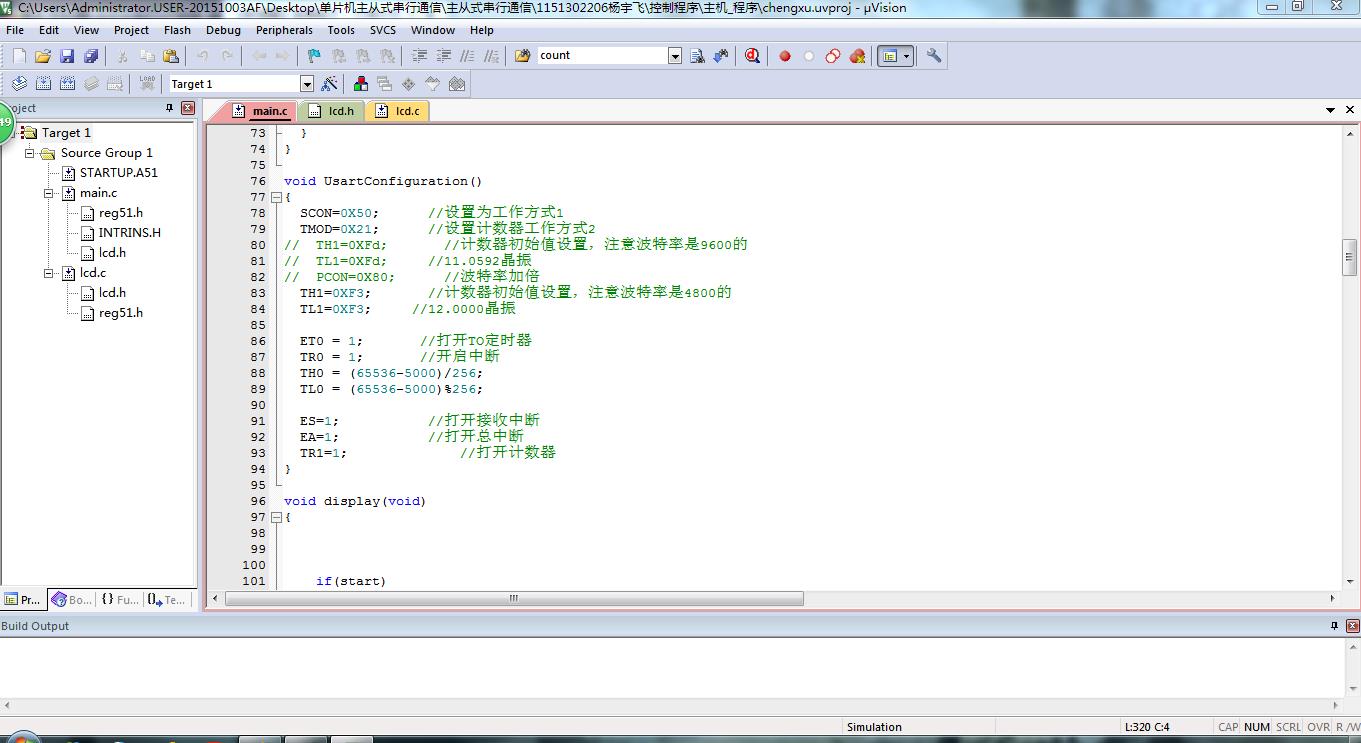
Task: Comment out the selection
Action: (x=467, y=56)
